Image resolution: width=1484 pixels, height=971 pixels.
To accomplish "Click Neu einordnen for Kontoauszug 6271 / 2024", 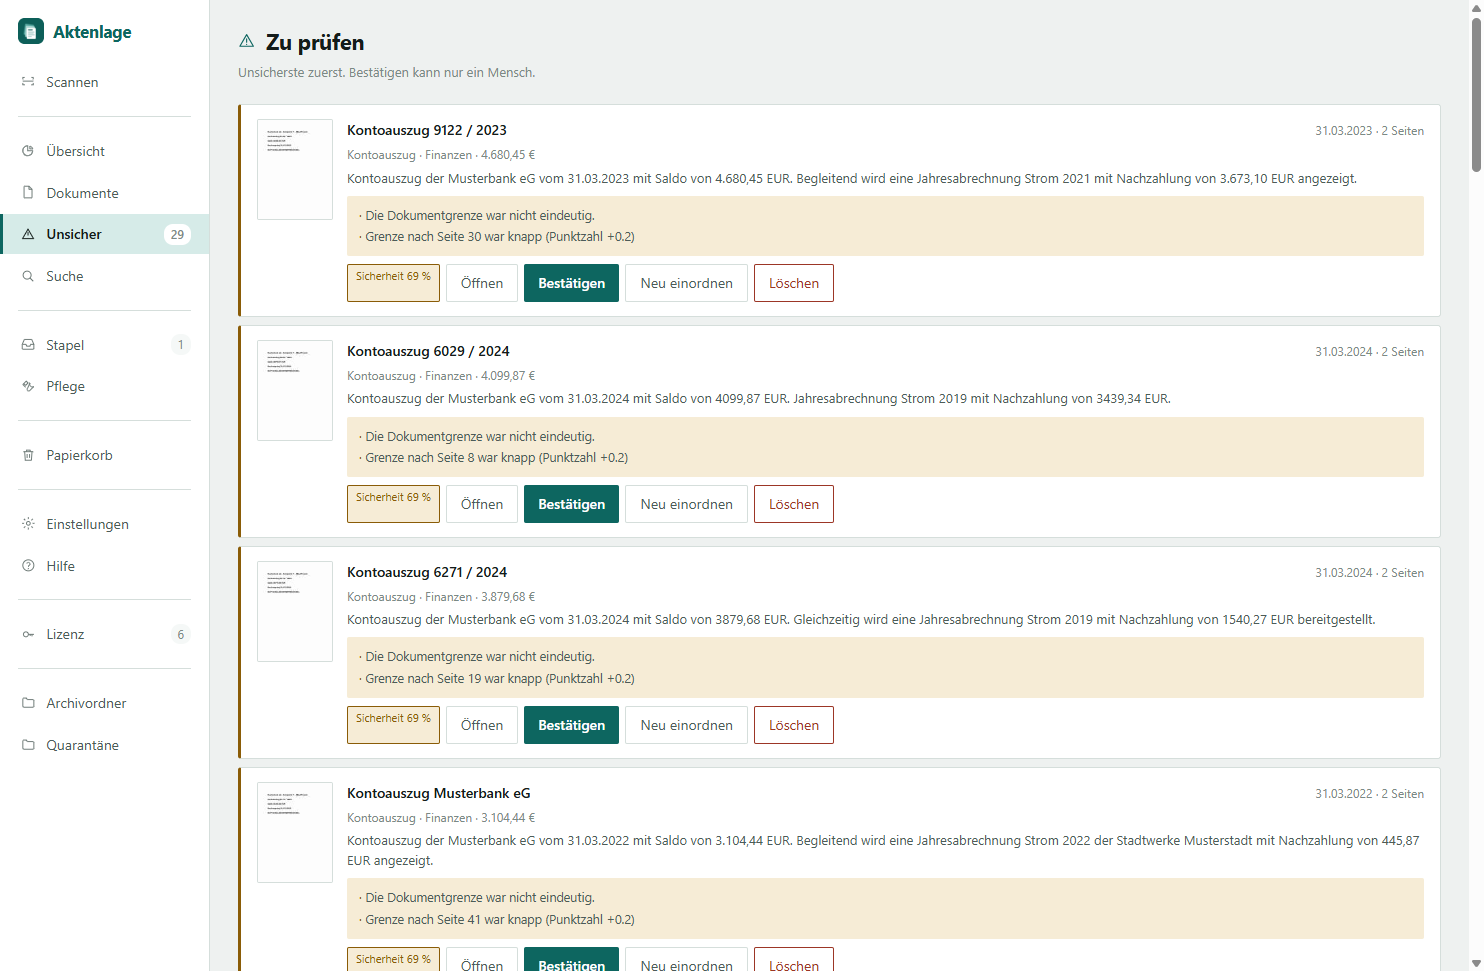I will (x=686, y=725).
